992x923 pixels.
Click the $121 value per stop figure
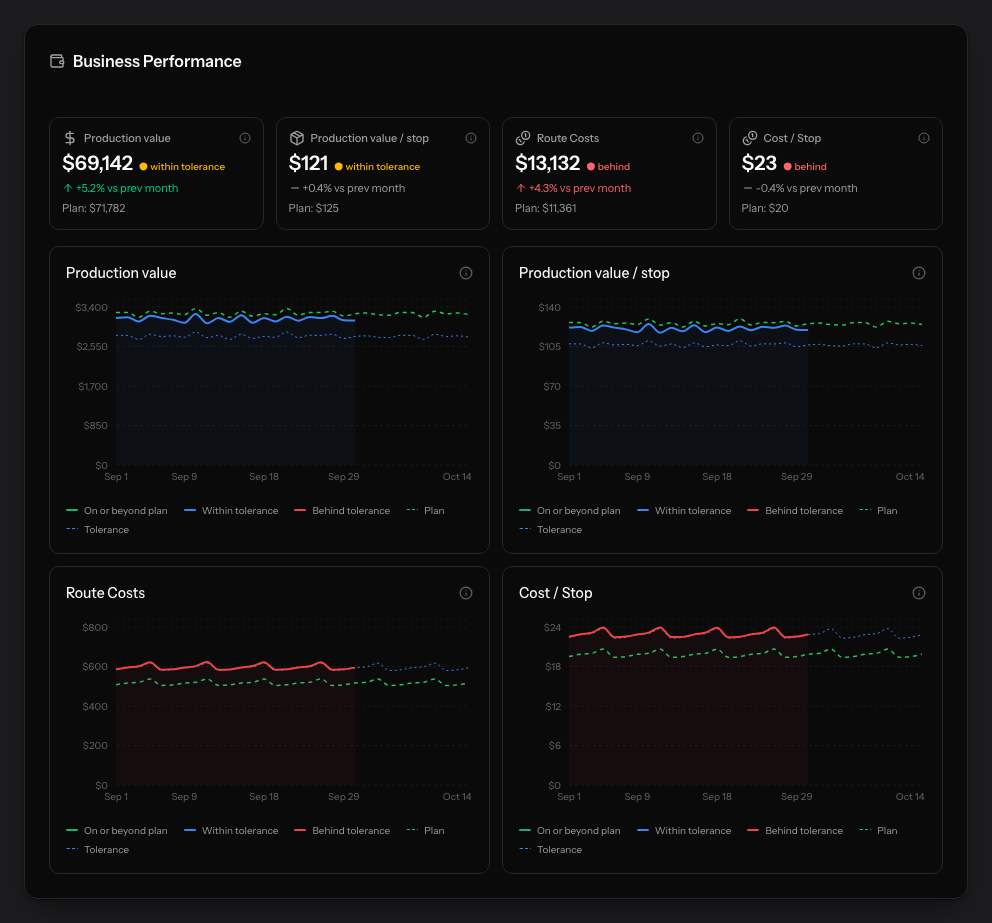pos(308,163)
